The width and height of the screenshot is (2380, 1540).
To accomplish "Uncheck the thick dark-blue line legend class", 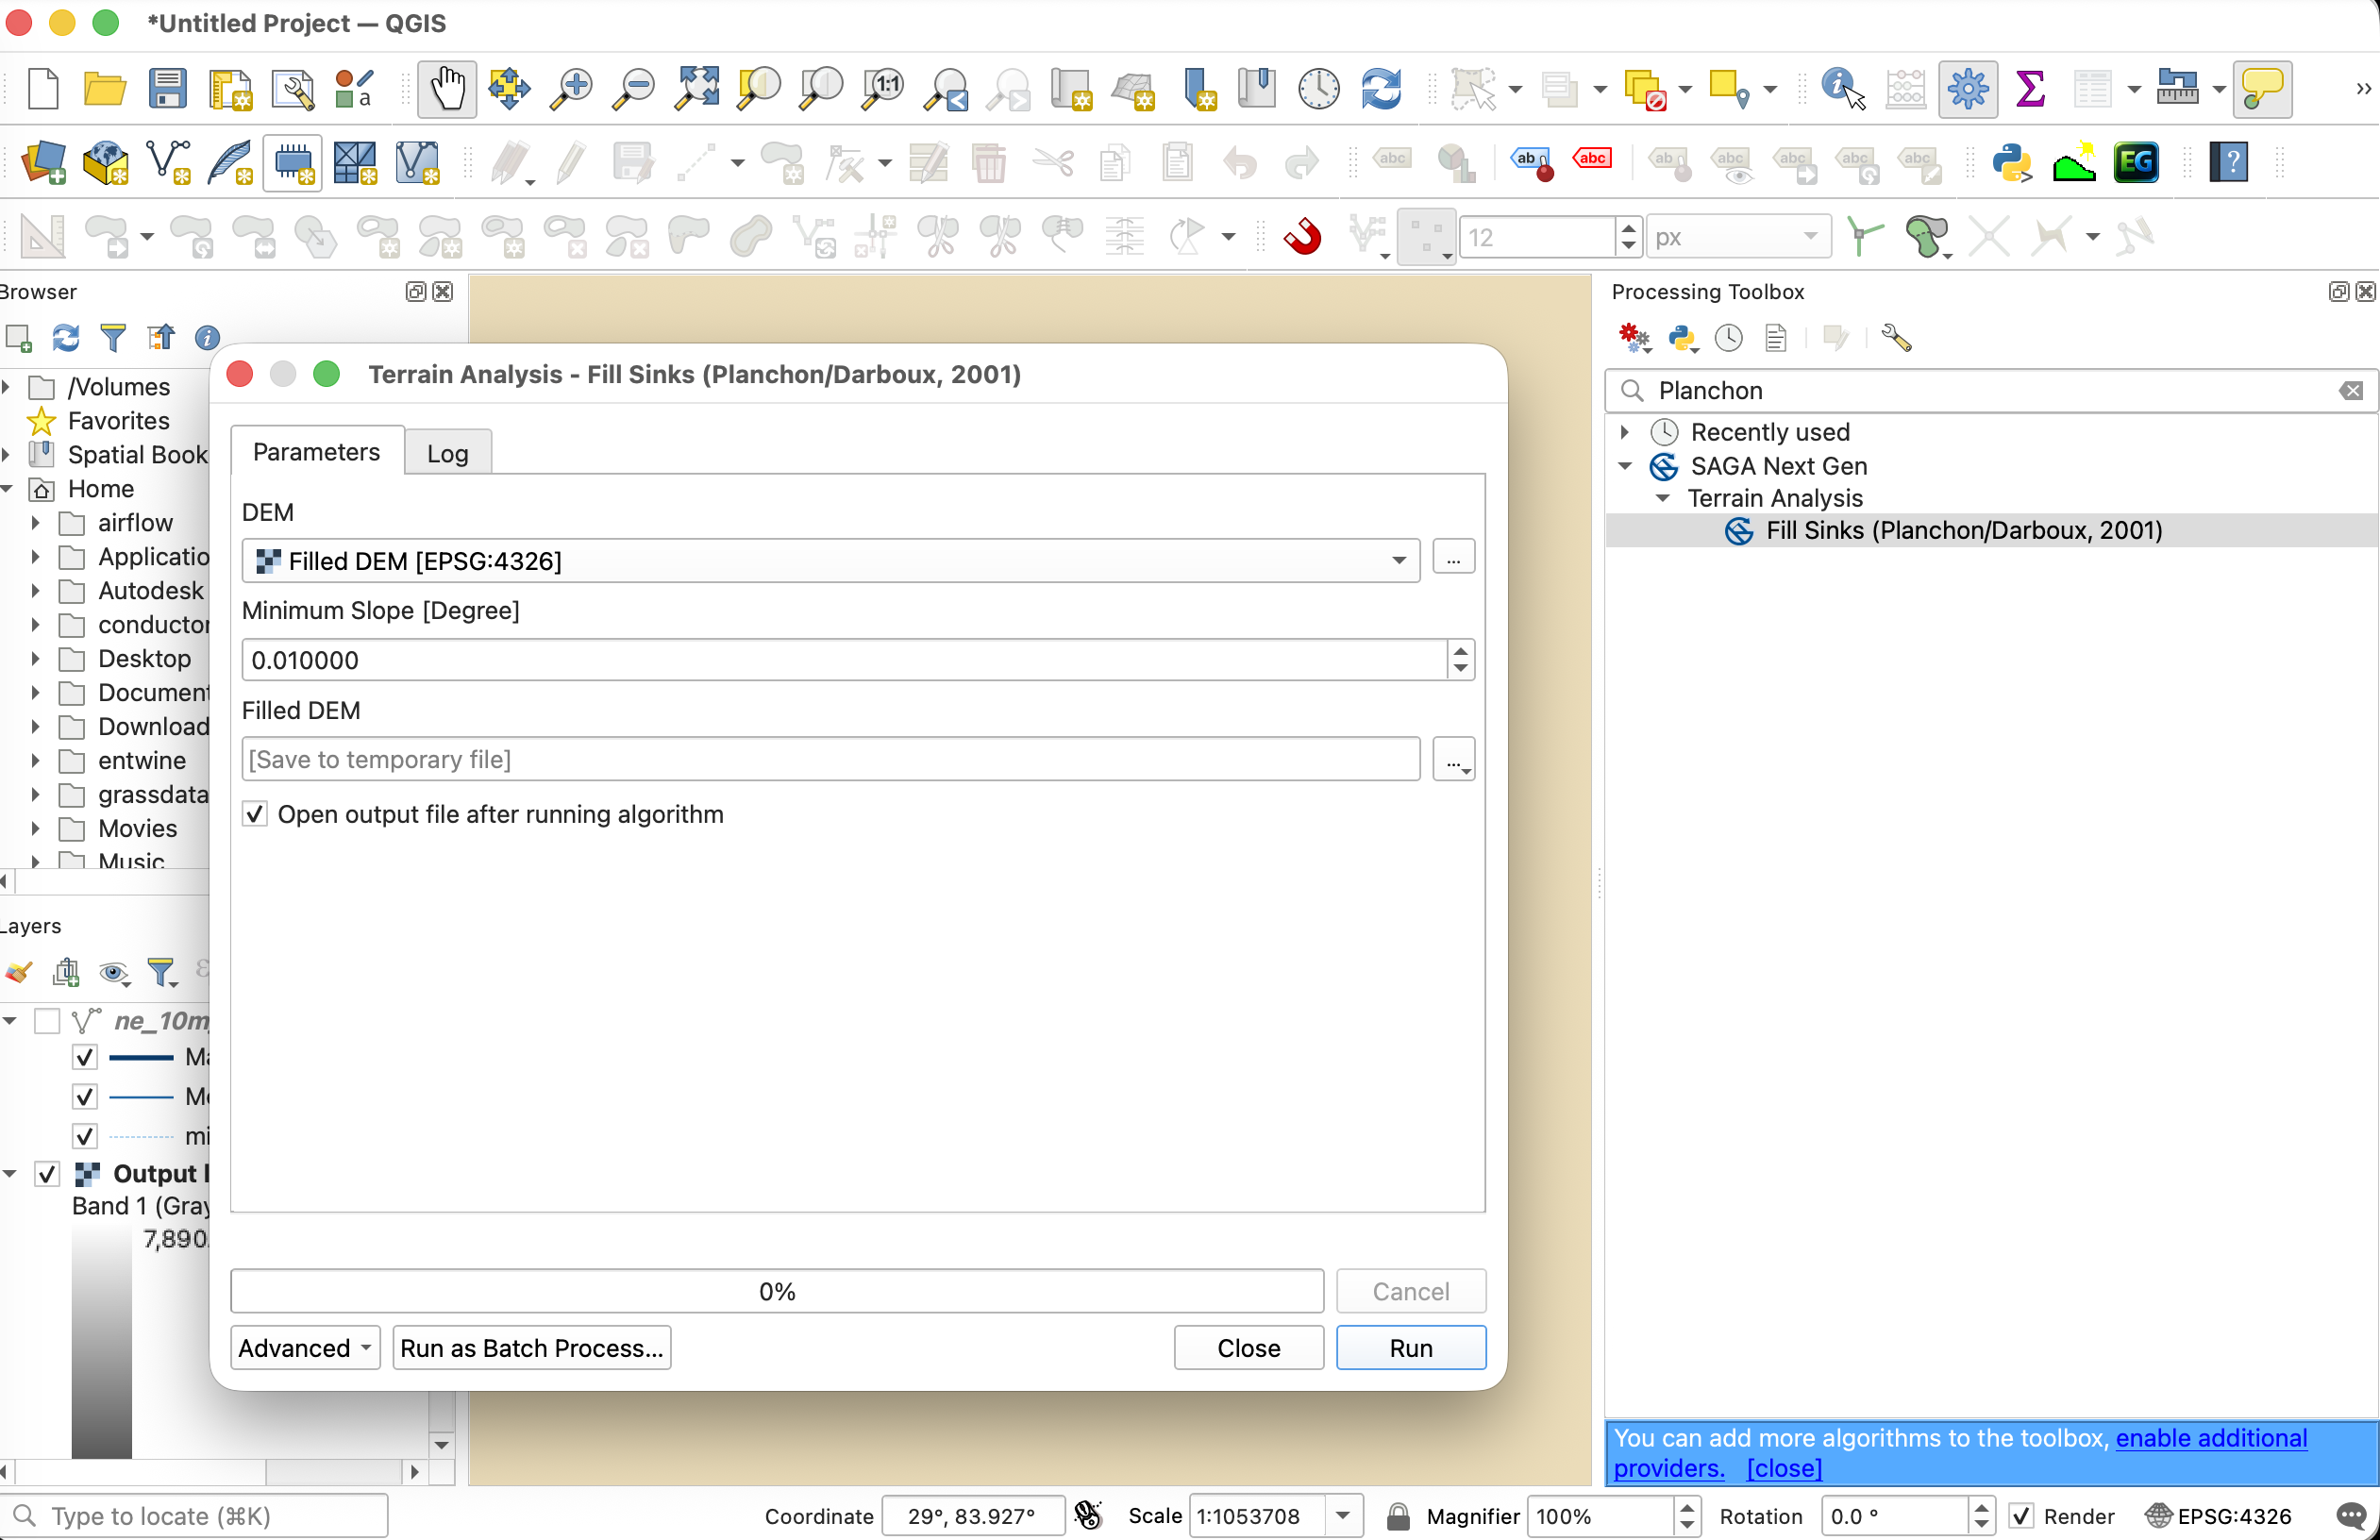I will (85, 1057).
